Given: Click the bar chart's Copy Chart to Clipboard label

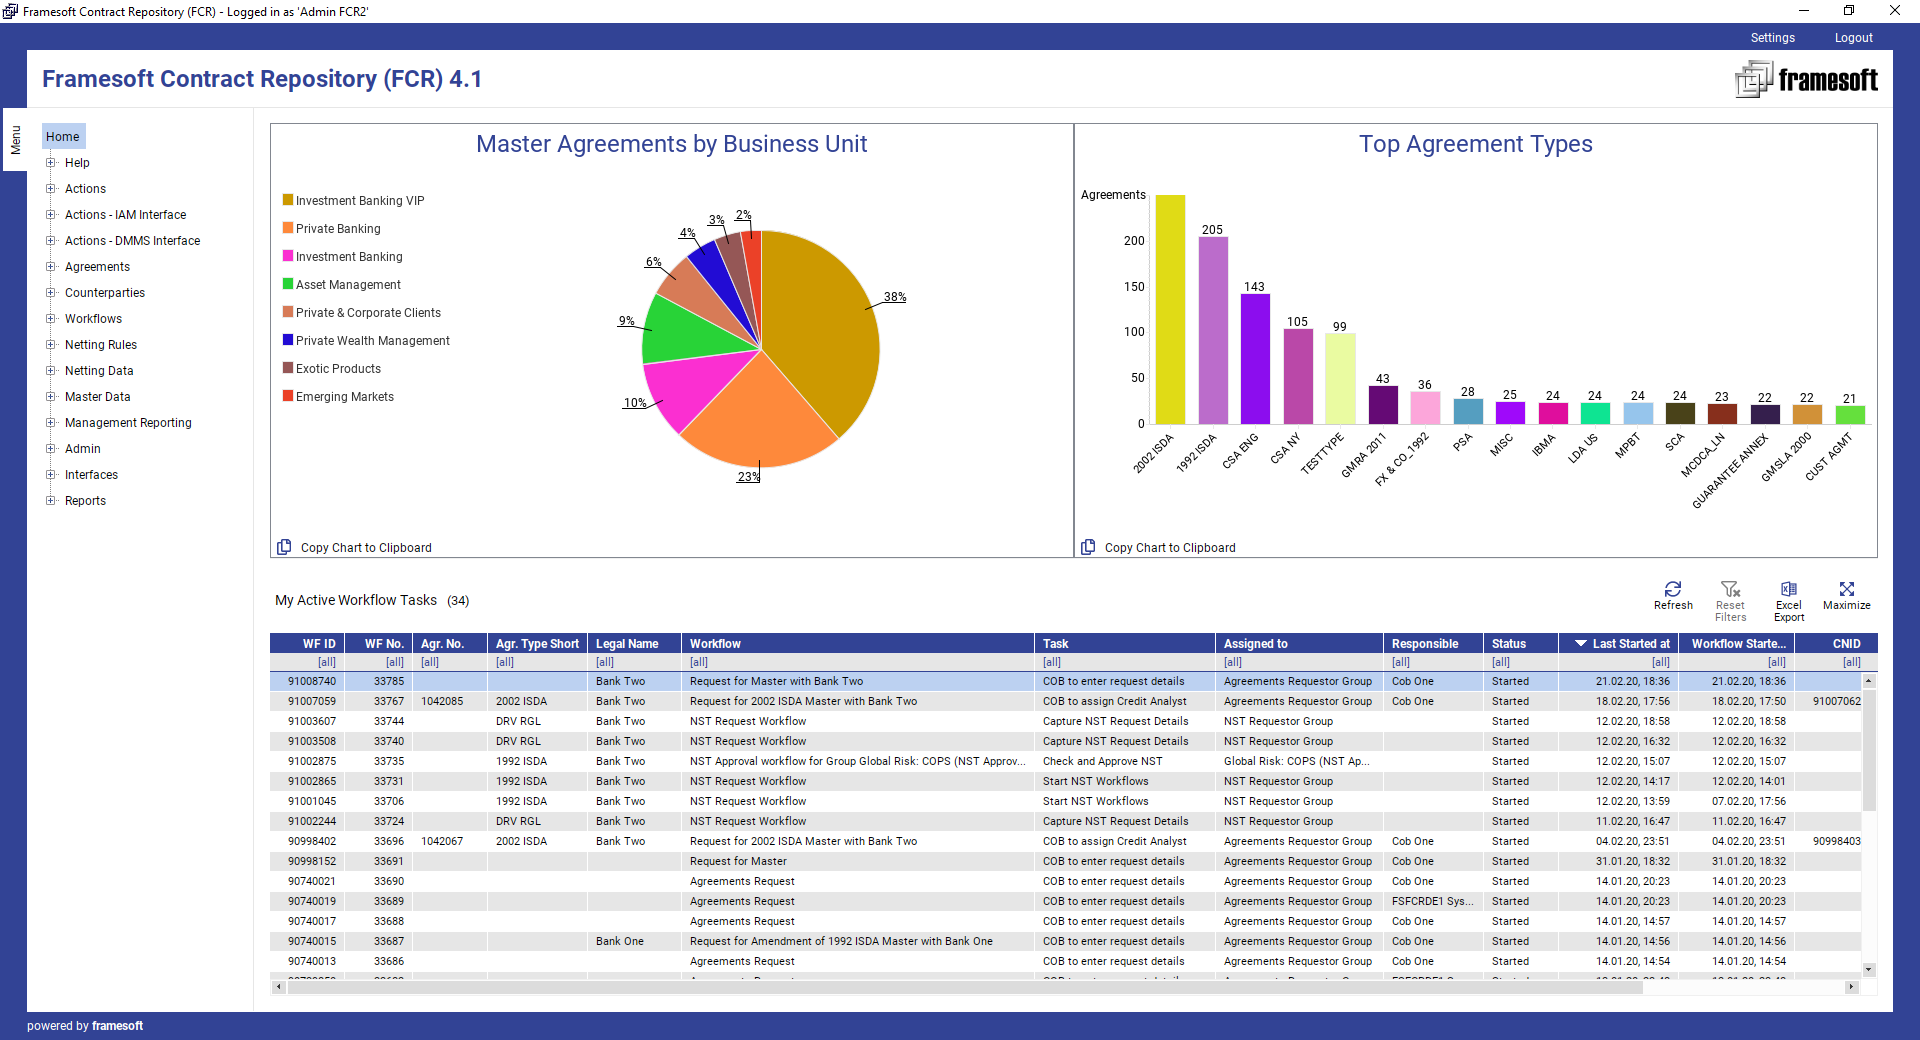Looking at the screenshot, I should click(1170, 548).
